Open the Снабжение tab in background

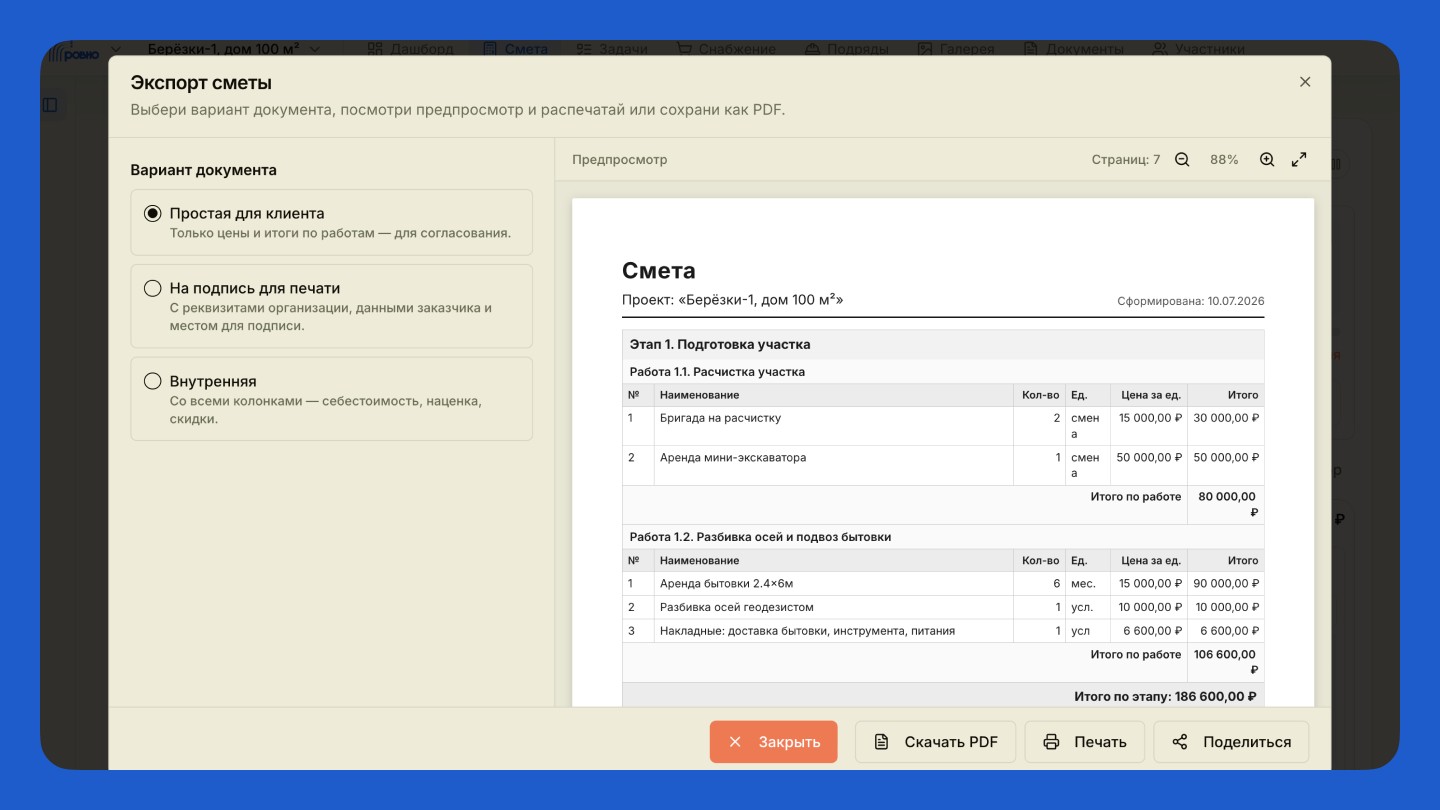pos(726,48)
